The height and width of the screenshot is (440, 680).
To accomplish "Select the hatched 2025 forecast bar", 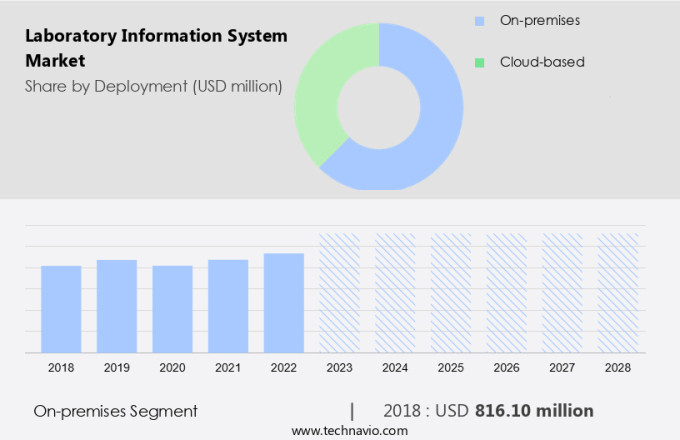I will tap(451, 293).
